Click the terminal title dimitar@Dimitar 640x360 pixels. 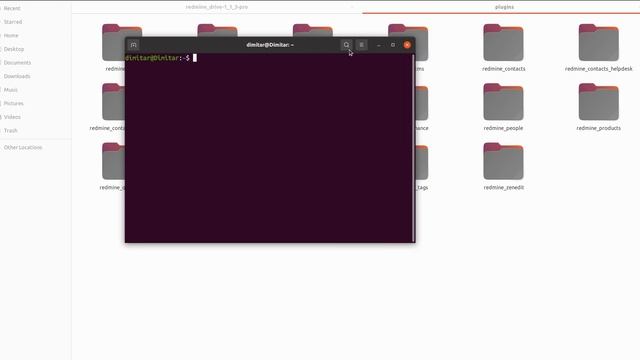(x=270, y=45)
